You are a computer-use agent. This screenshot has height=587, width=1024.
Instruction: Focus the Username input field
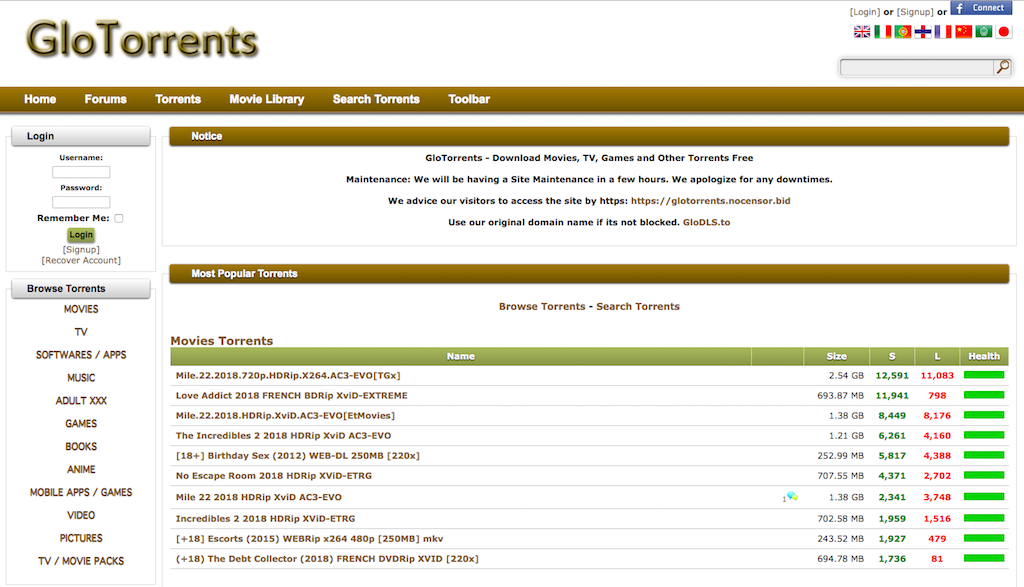(x=81, y=172)
